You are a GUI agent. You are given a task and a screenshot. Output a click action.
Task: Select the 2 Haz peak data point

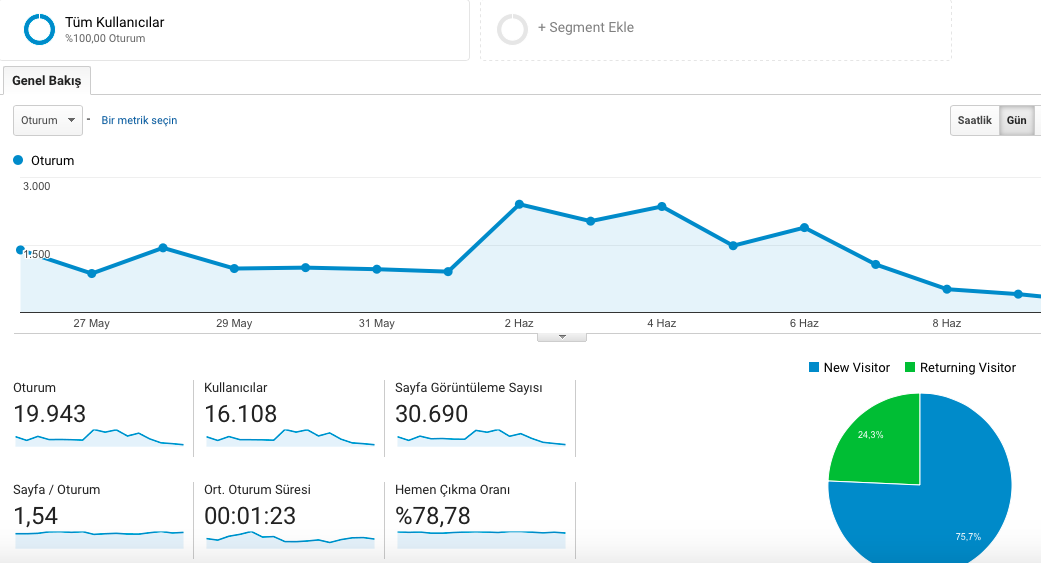pos(519,204)
